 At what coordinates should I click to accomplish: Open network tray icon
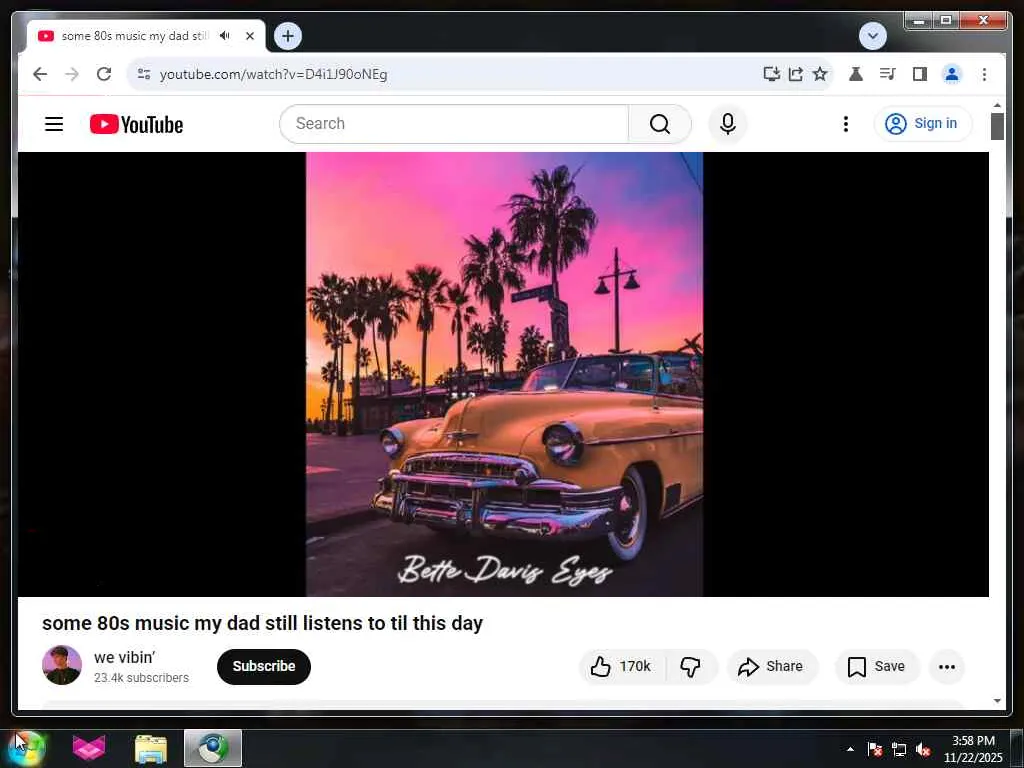click(899, 749)
